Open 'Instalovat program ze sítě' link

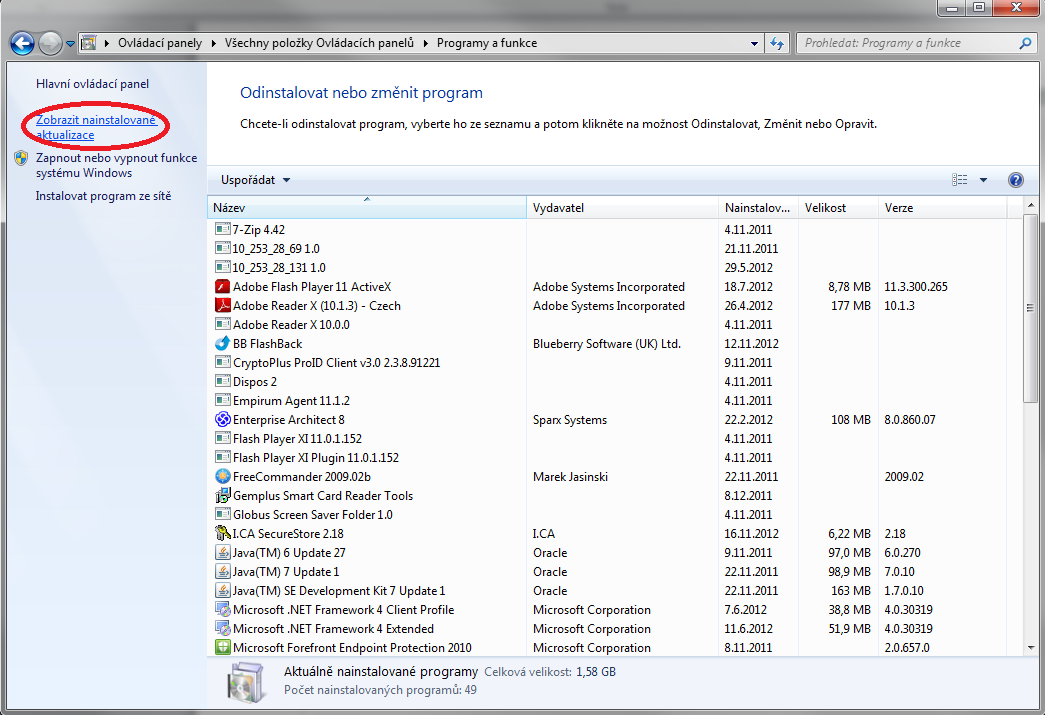[103, 196]
